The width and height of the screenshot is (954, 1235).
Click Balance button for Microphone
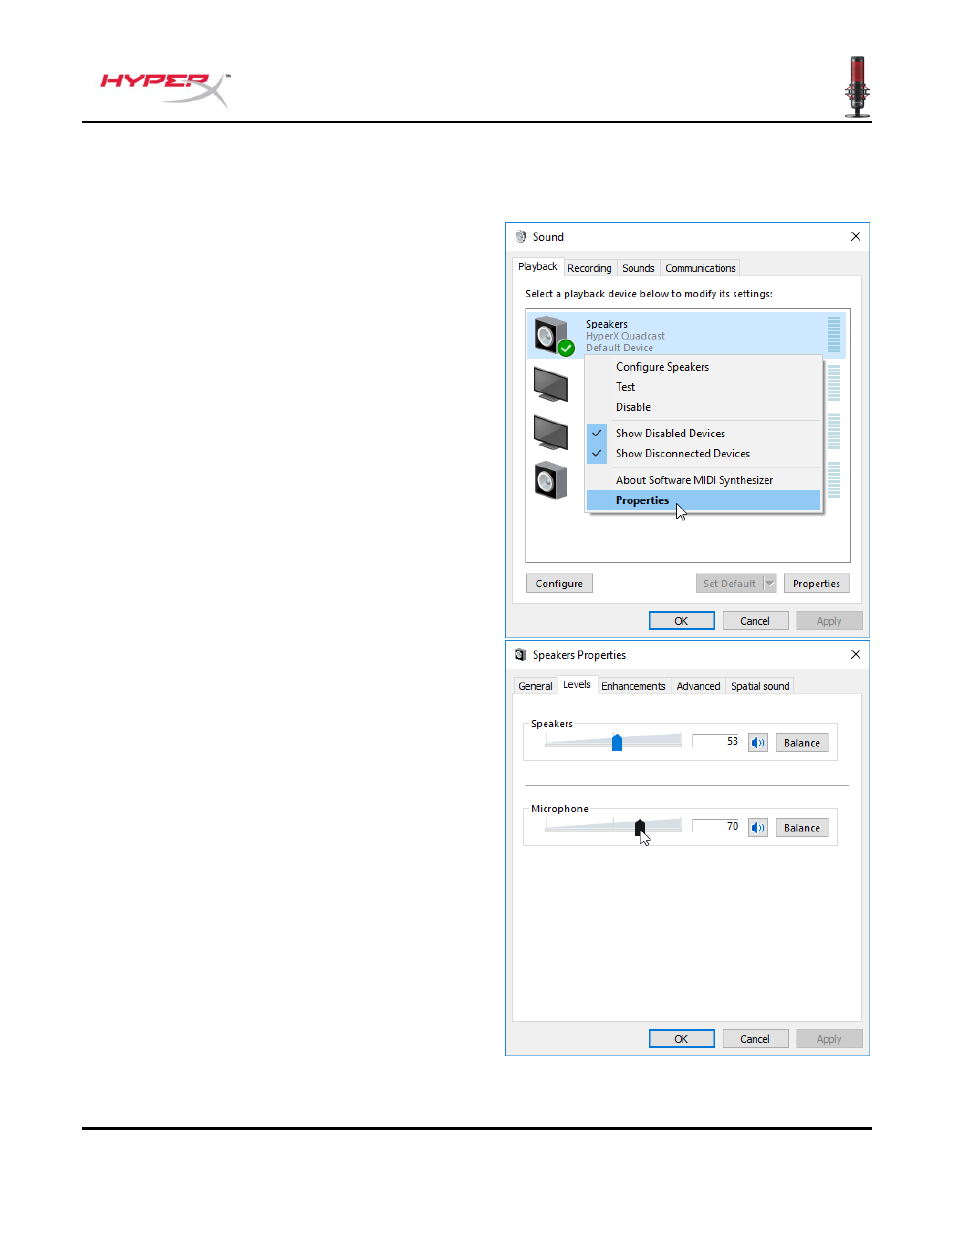(802, 828)
